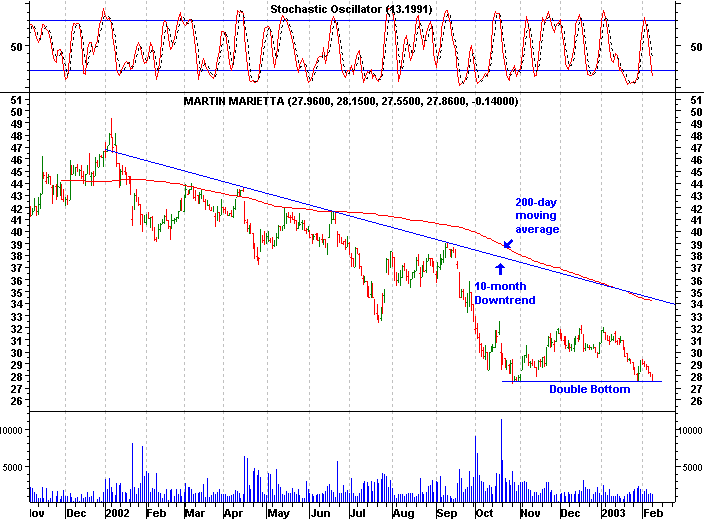Click the Aug month label

coord(403,513)
